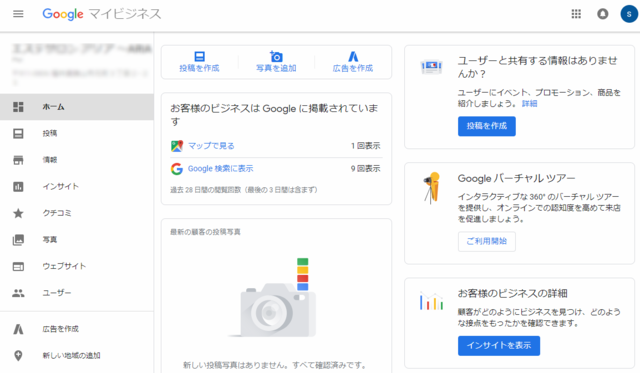Image resolution: width=640 pixels, height=373 pixels.
Task: Click the 投稿を作成 post icon at top
Action: [199, 56]
